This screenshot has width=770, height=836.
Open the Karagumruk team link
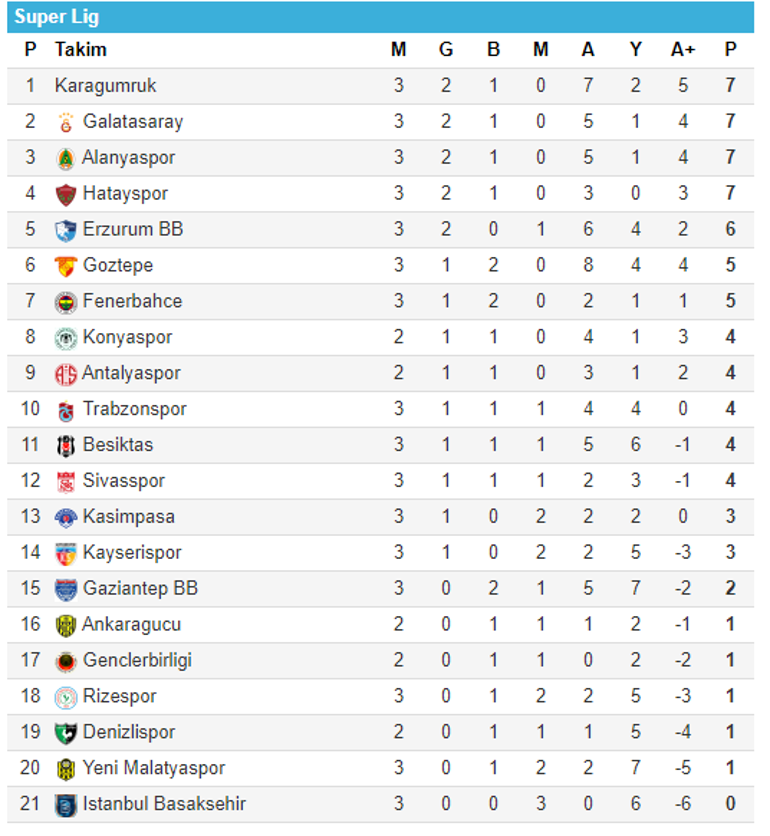[x=106, y=86]
